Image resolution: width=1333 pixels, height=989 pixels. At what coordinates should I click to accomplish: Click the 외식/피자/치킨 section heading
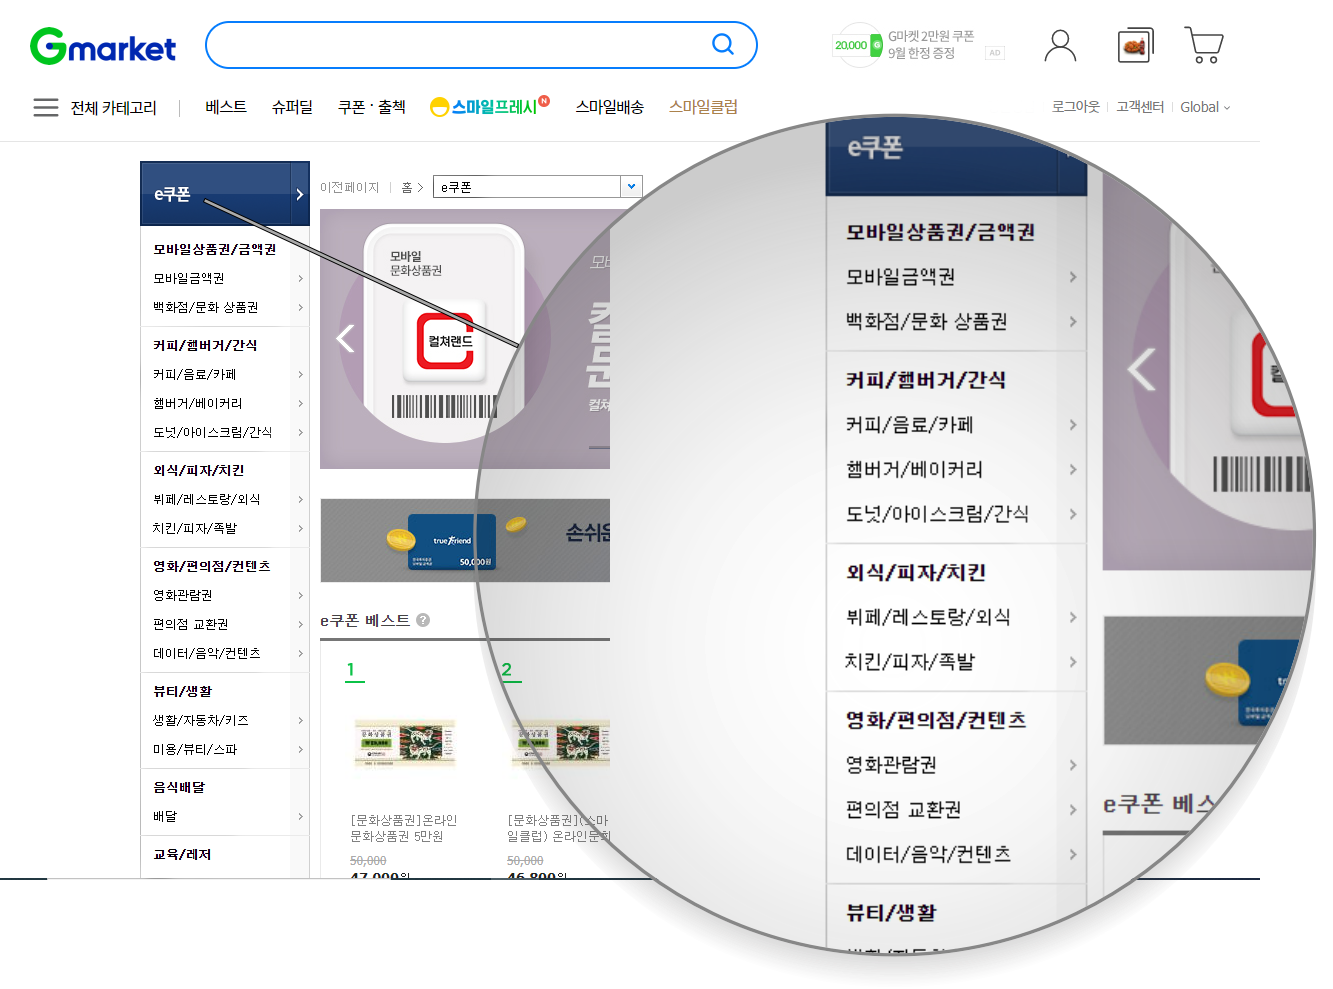pyautogui.click(x=198, y=470)
